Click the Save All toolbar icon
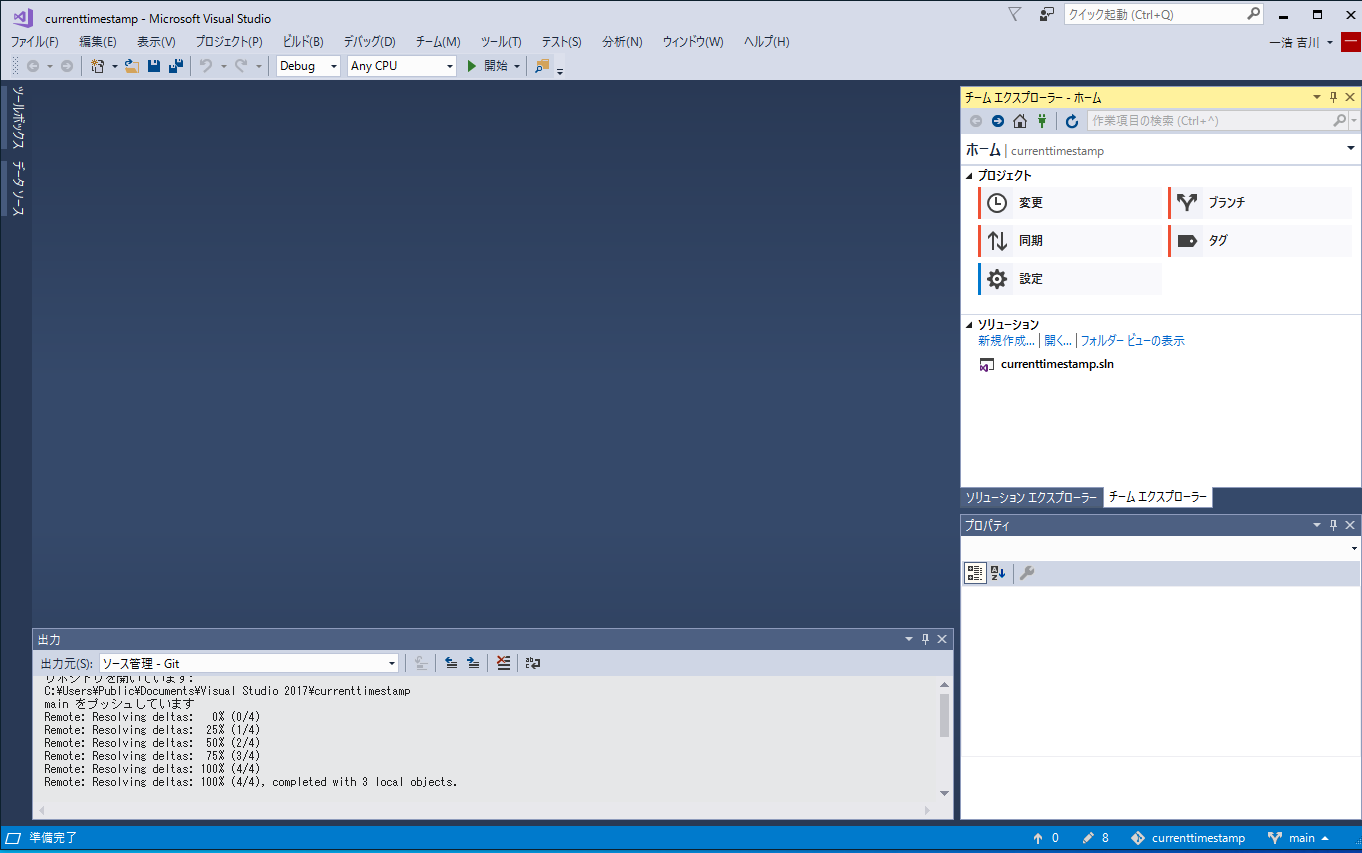Viewport: 1362px width, 853px height. point(176,66)
